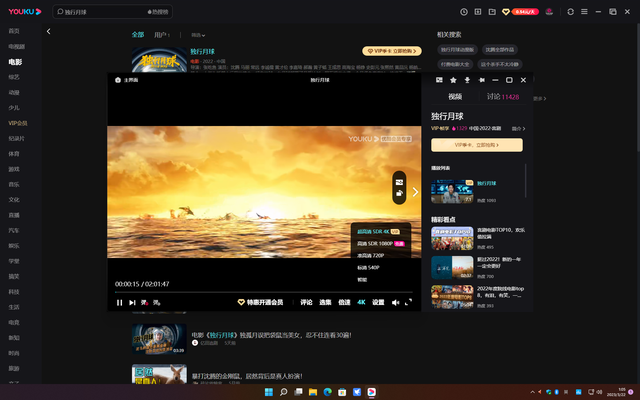Click the mini-window mode icon

click(439, 80)
